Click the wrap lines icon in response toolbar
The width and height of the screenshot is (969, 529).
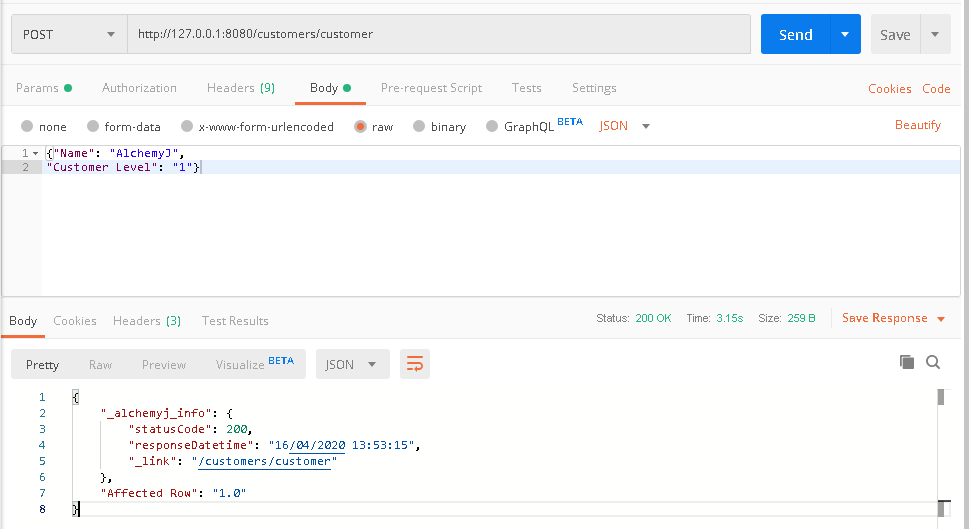pos(415,364)
